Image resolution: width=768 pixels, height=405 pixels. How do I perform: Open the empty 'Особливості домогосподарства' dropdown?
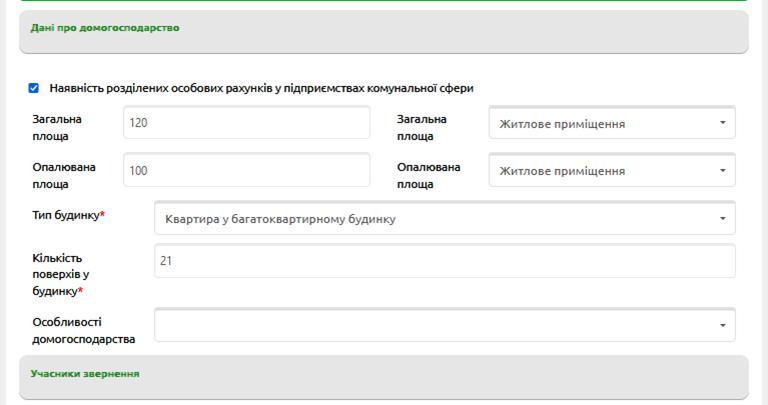click(x=435, y=325)
